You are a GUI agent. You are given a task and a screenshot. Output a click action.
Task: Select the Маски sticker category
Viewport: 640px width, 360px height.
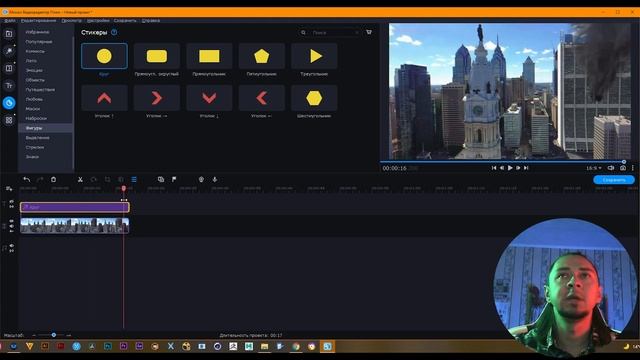pos(33,109)
